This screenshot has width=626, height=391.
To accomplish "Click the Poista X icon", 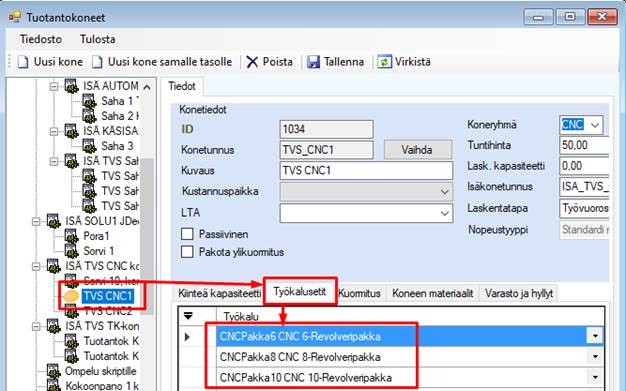I will click(252, 62).
